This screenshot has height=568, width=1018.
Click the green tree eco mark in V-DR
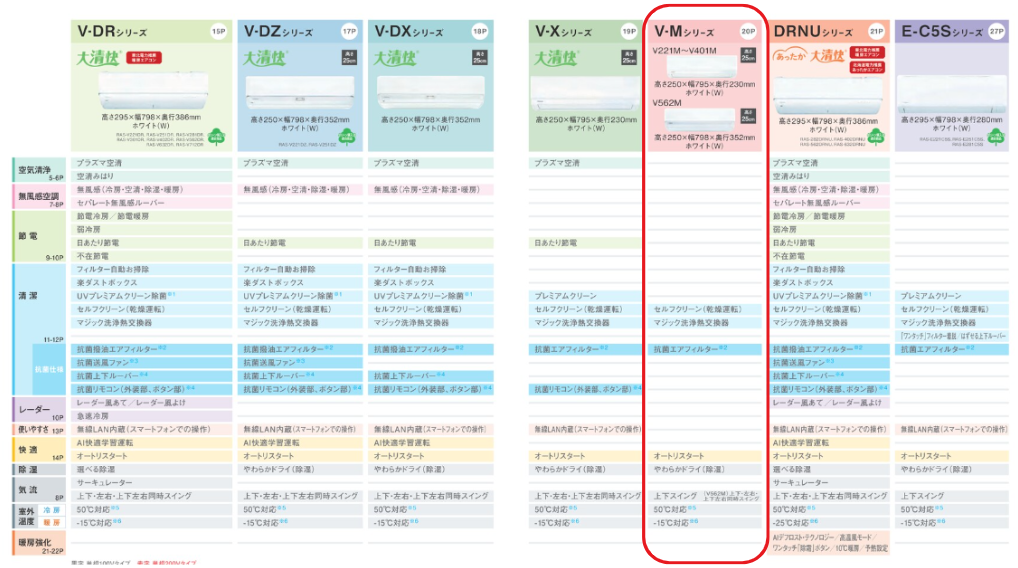217,136
